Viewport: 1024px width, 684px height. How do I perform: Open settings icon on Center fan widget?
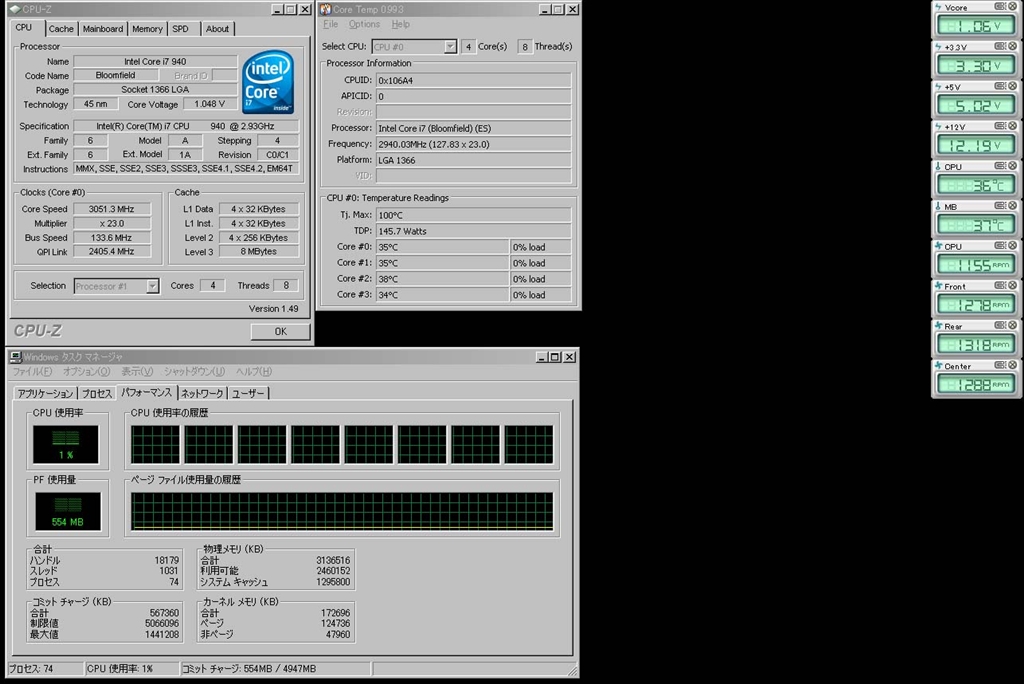(1000, 365)
